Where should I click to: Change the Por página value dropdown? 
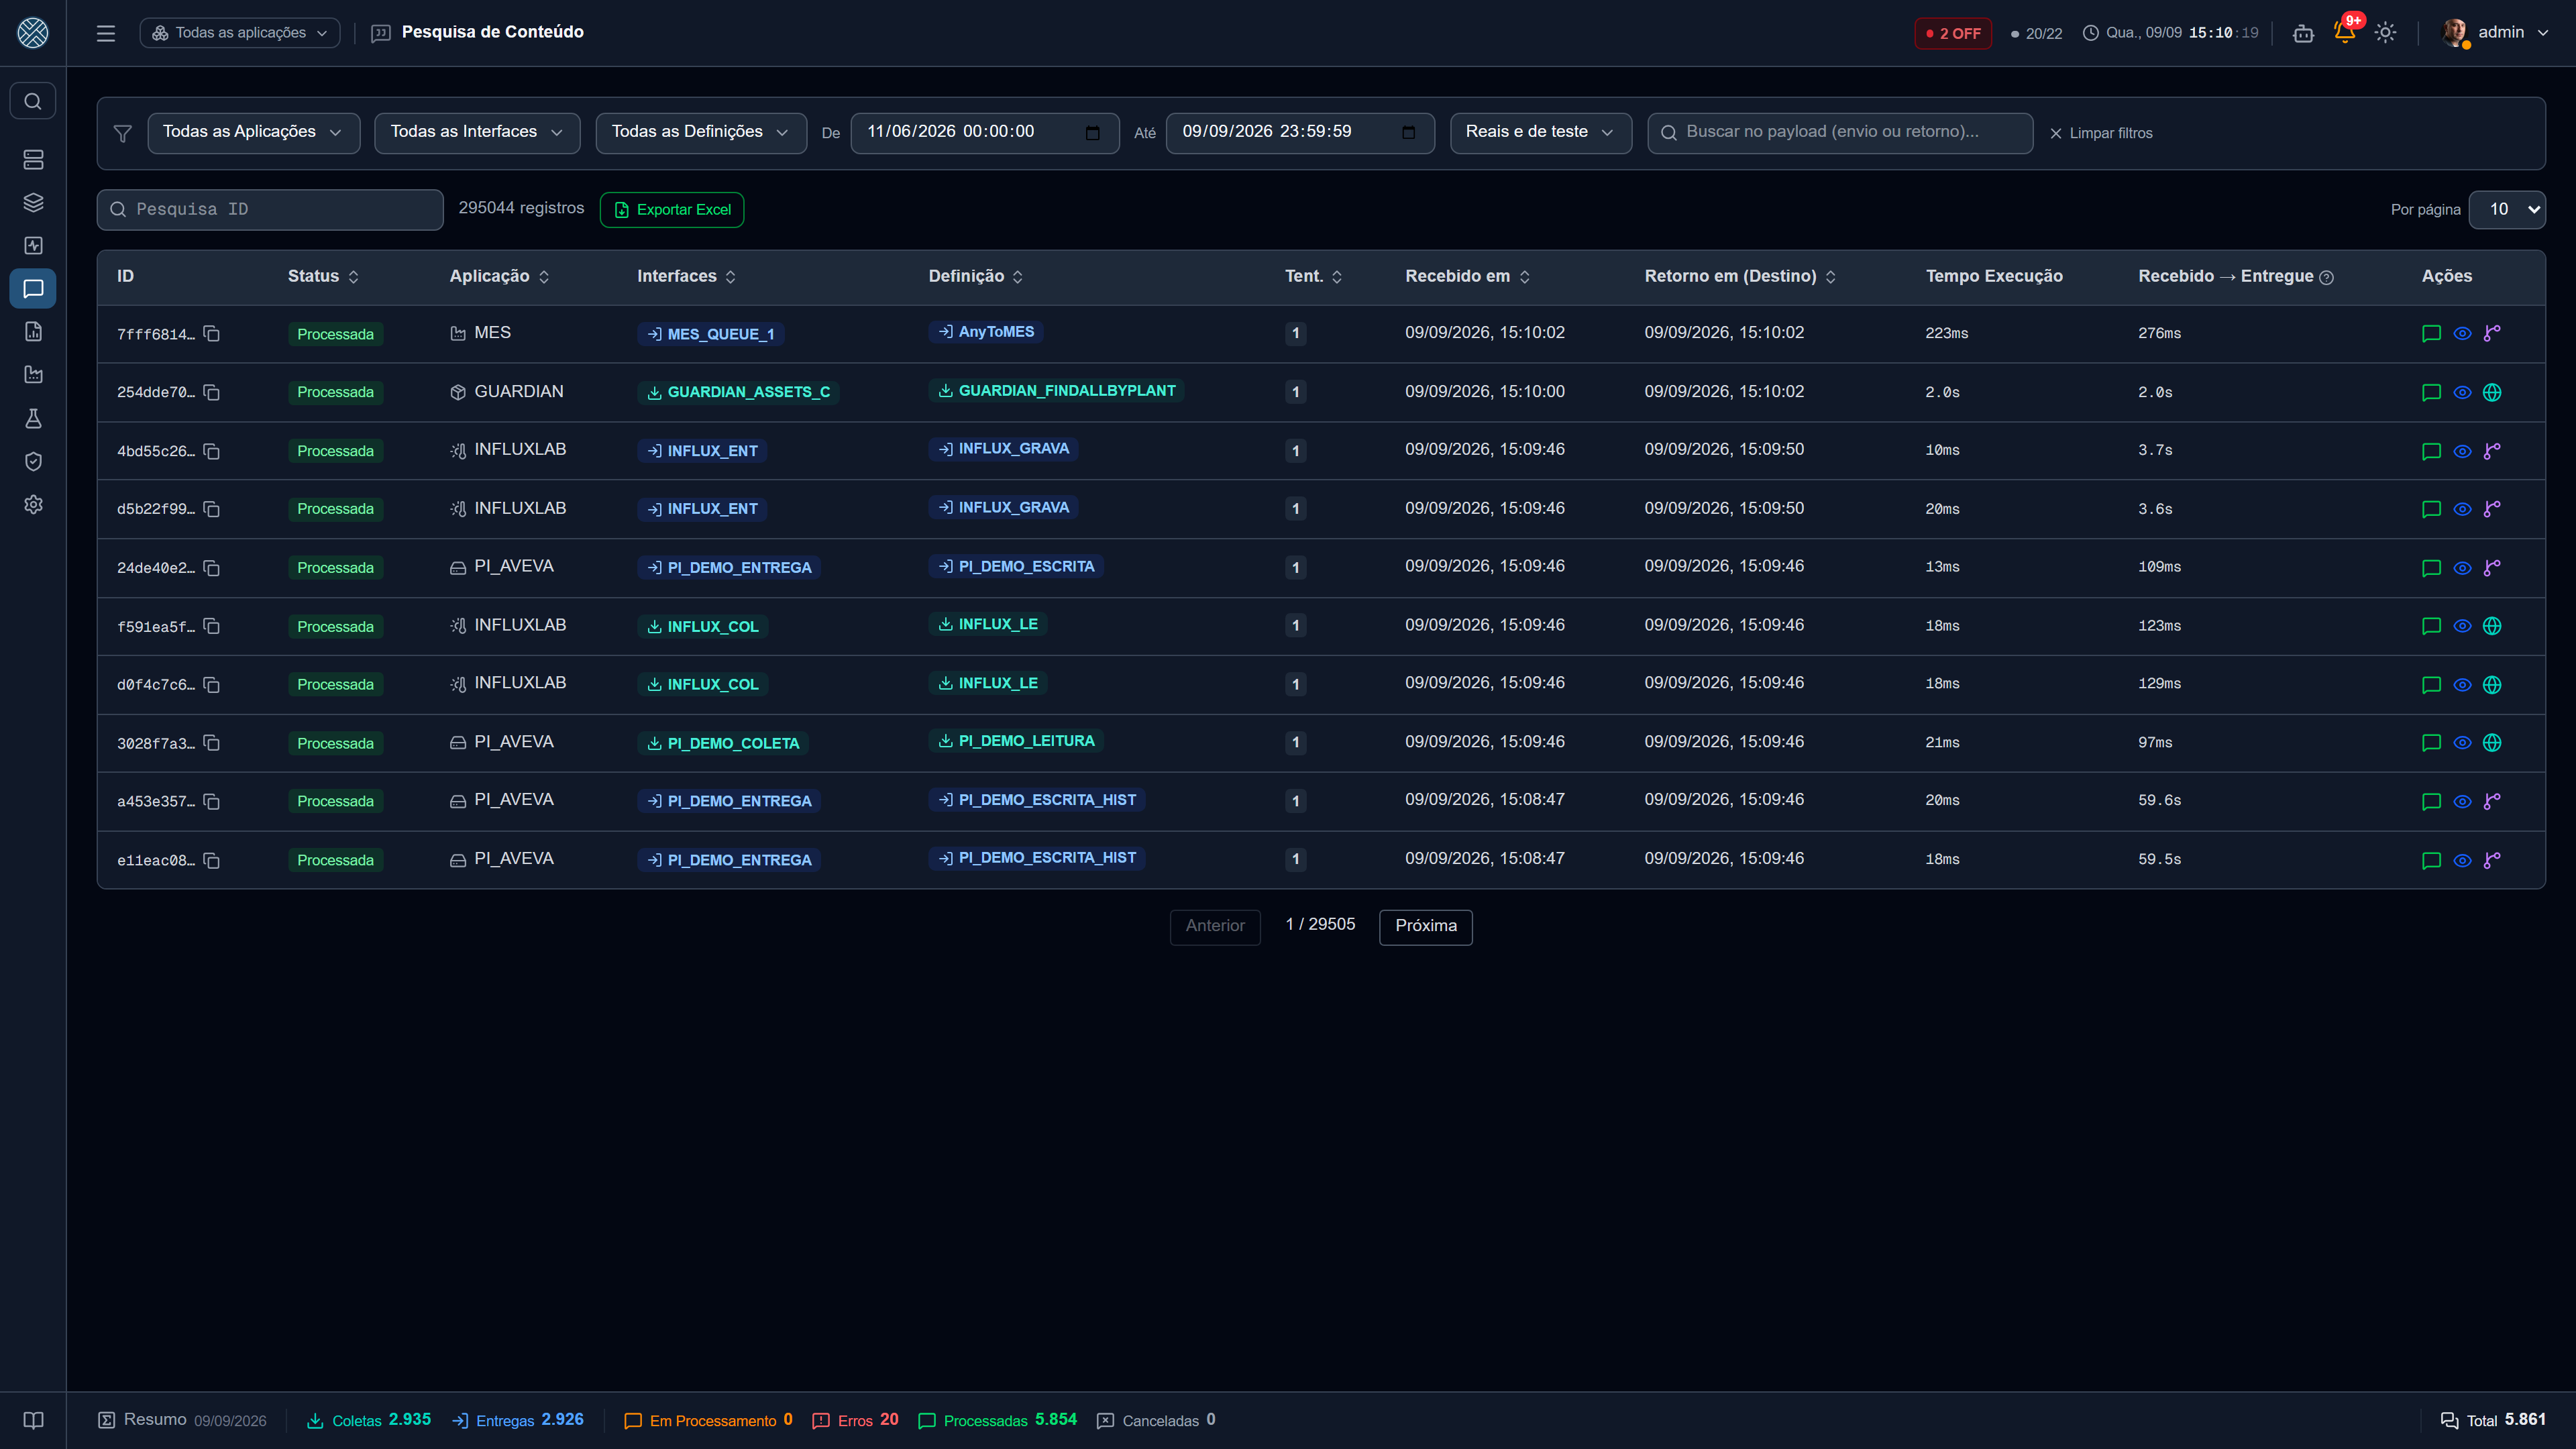click(2507, 209)
